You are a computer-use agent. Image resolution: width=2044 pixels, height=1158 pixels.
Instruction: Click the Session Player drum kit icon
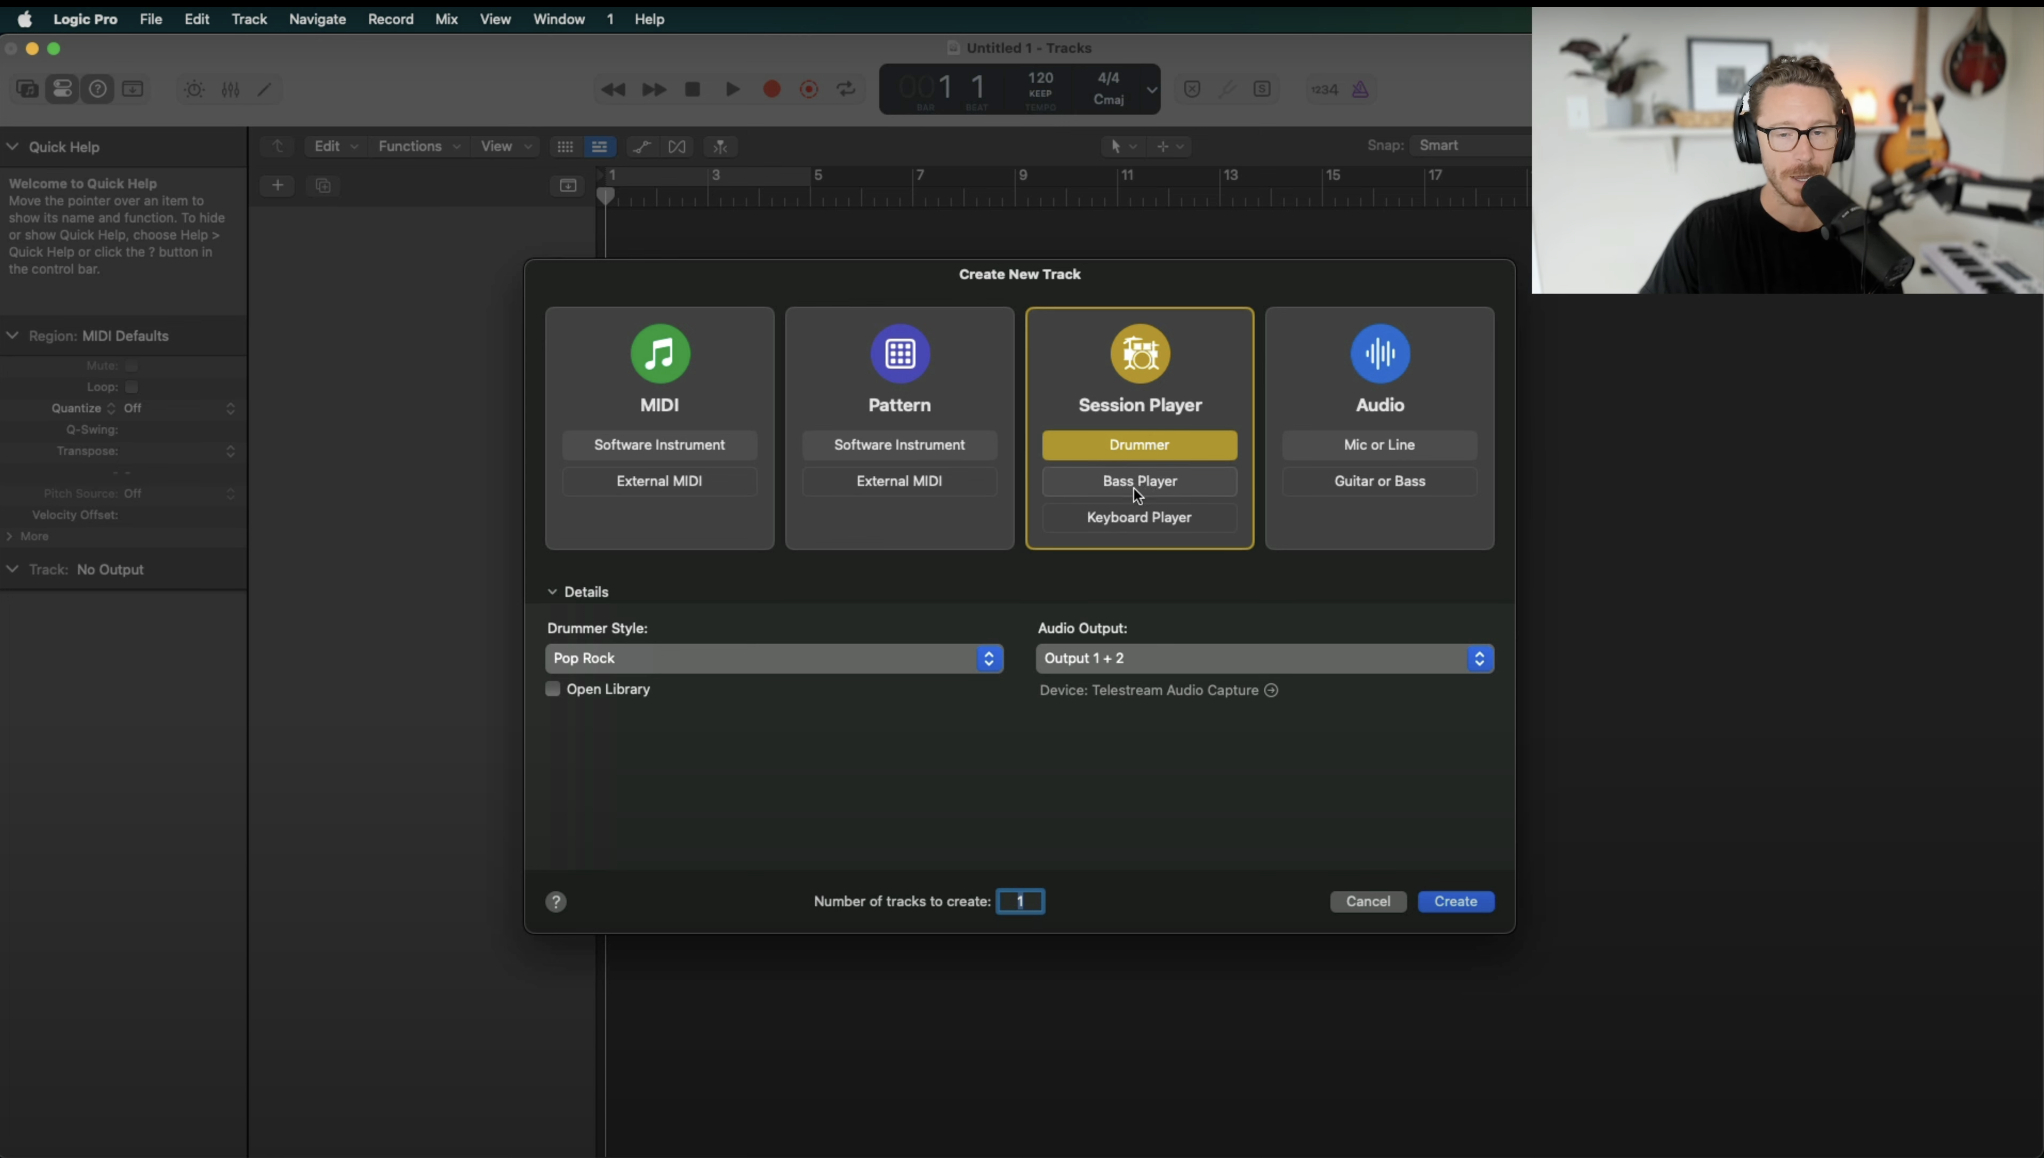point(1140,353)
